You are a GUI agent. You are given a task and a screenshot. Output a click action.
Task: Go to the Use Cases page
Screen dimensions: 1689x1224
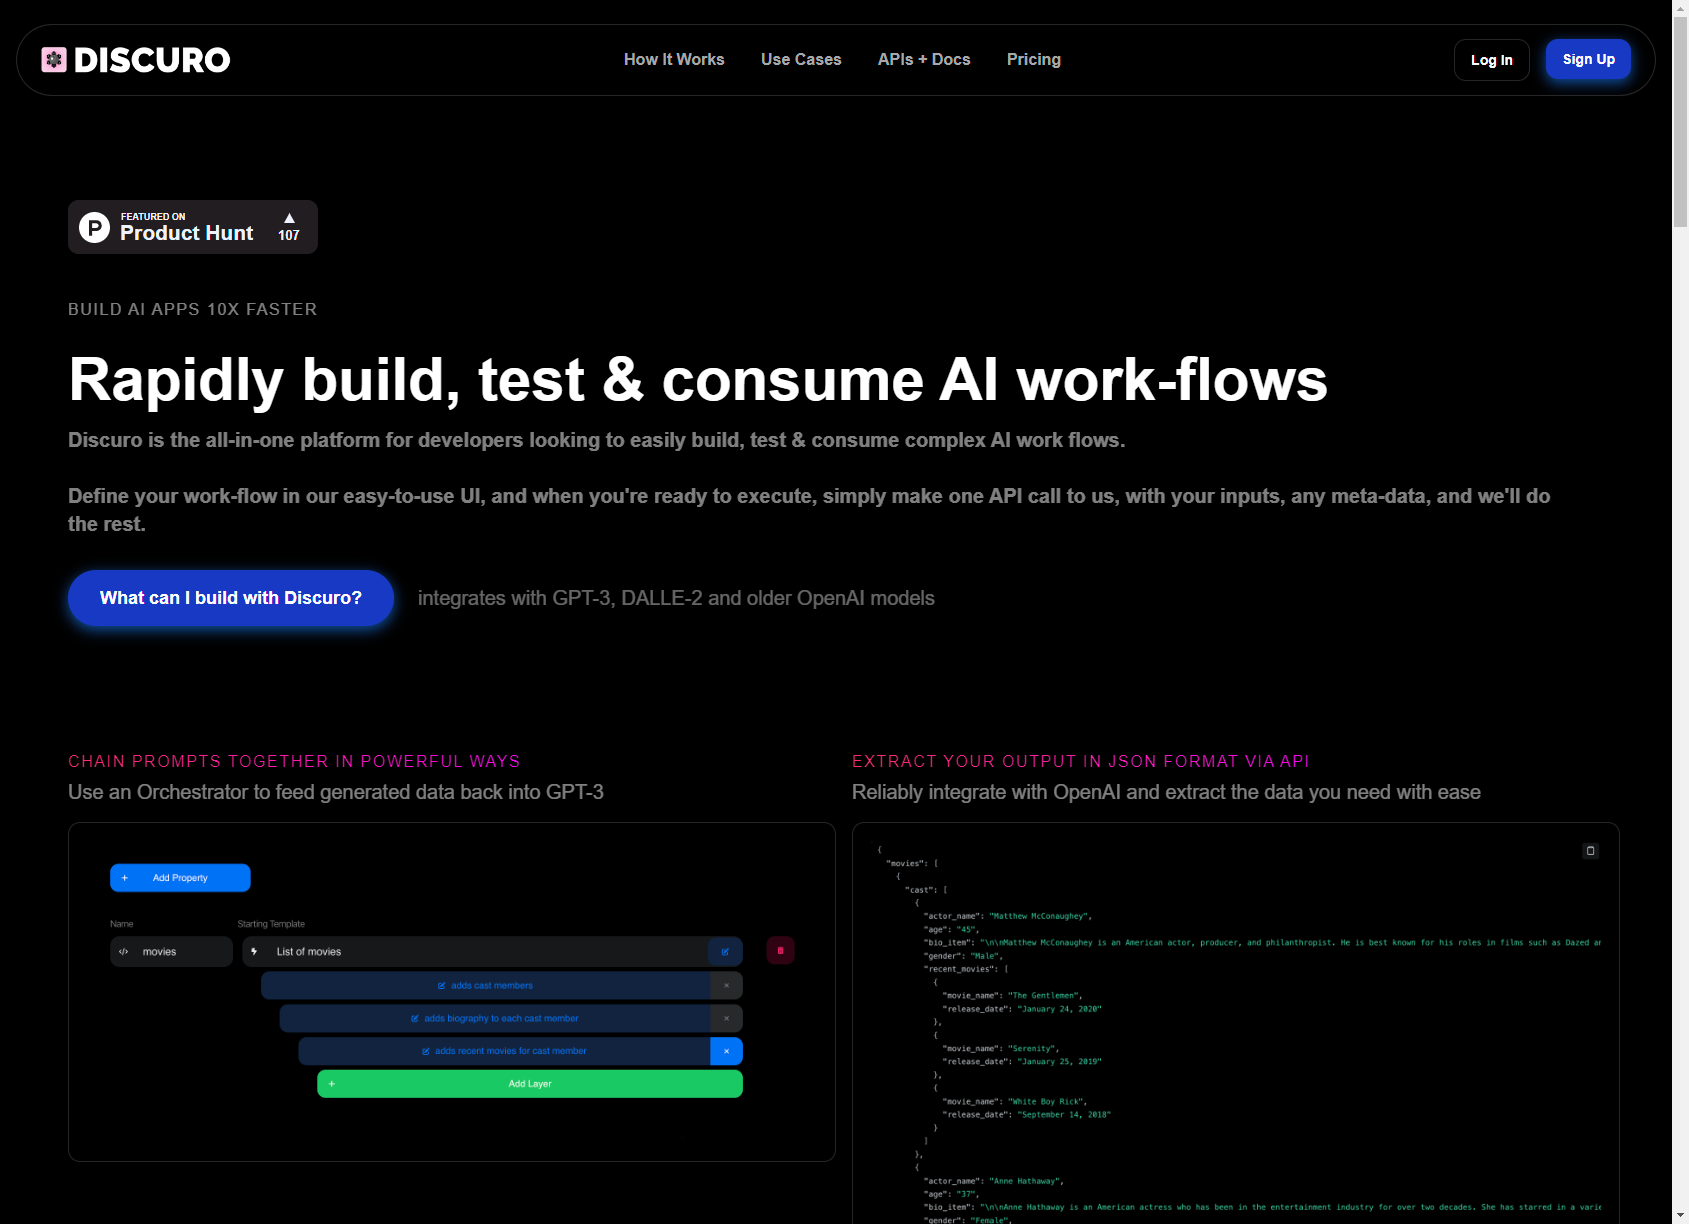point(801,60)
